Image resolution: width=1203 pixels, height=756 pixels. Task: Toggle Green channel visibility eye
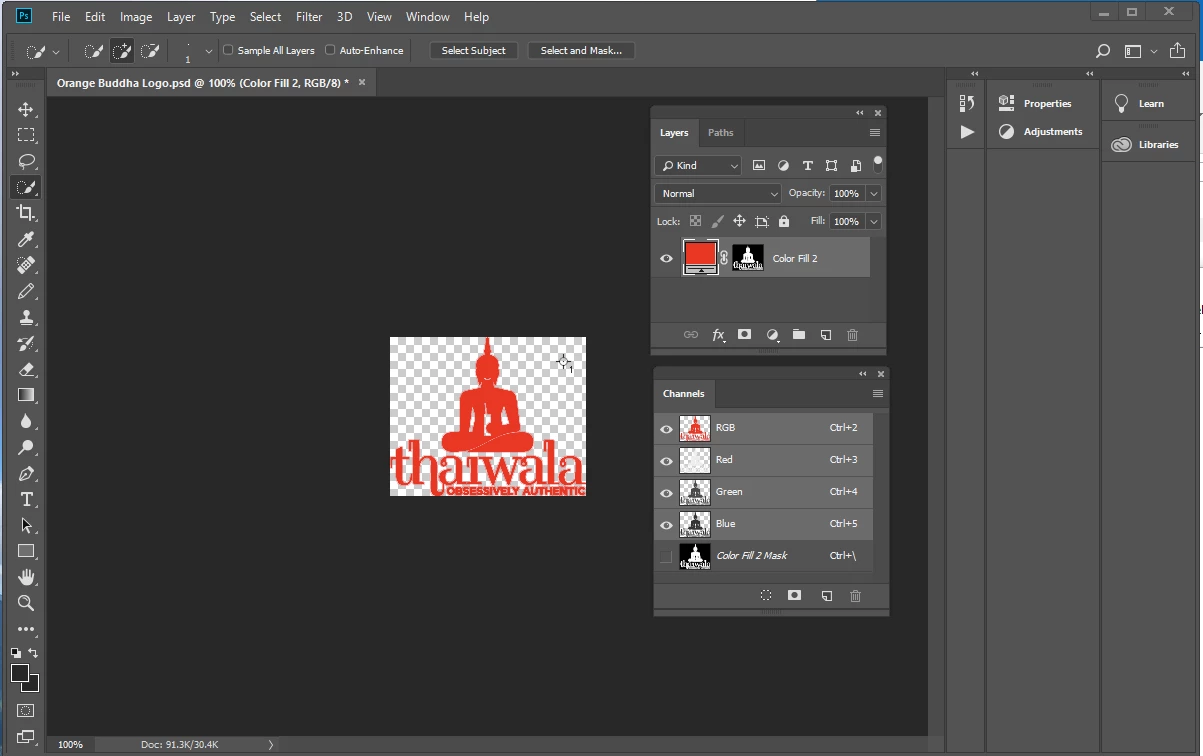tap(666, 492)
